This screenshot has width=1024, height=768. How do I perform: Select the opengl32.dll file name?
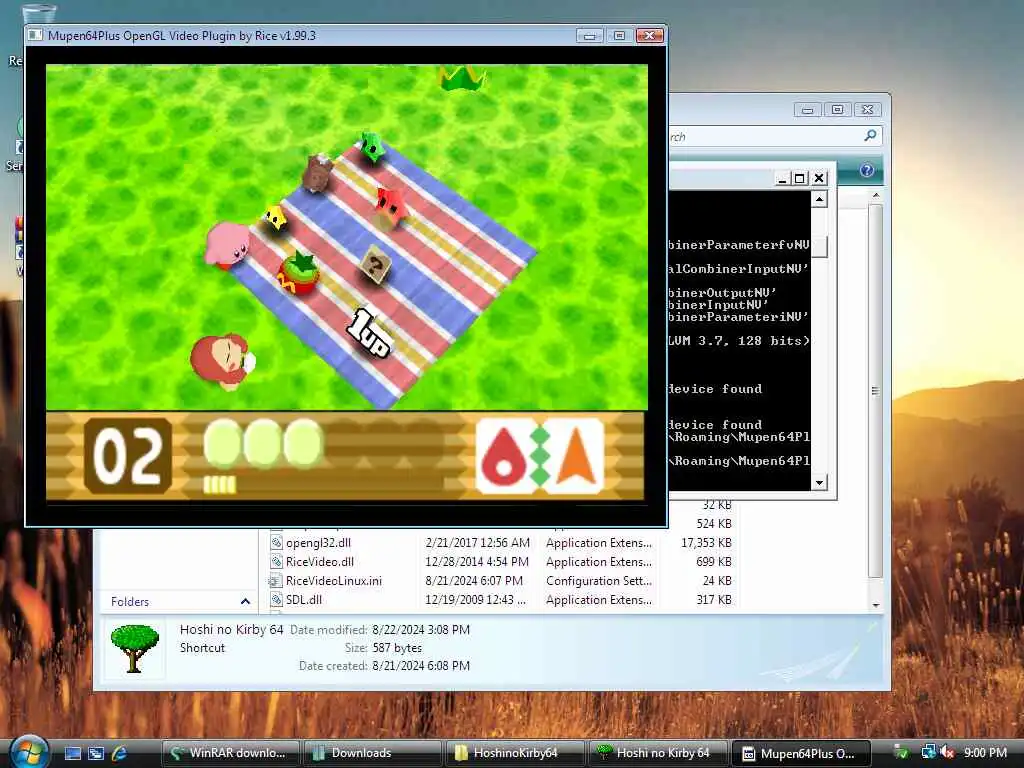point(318,543)
